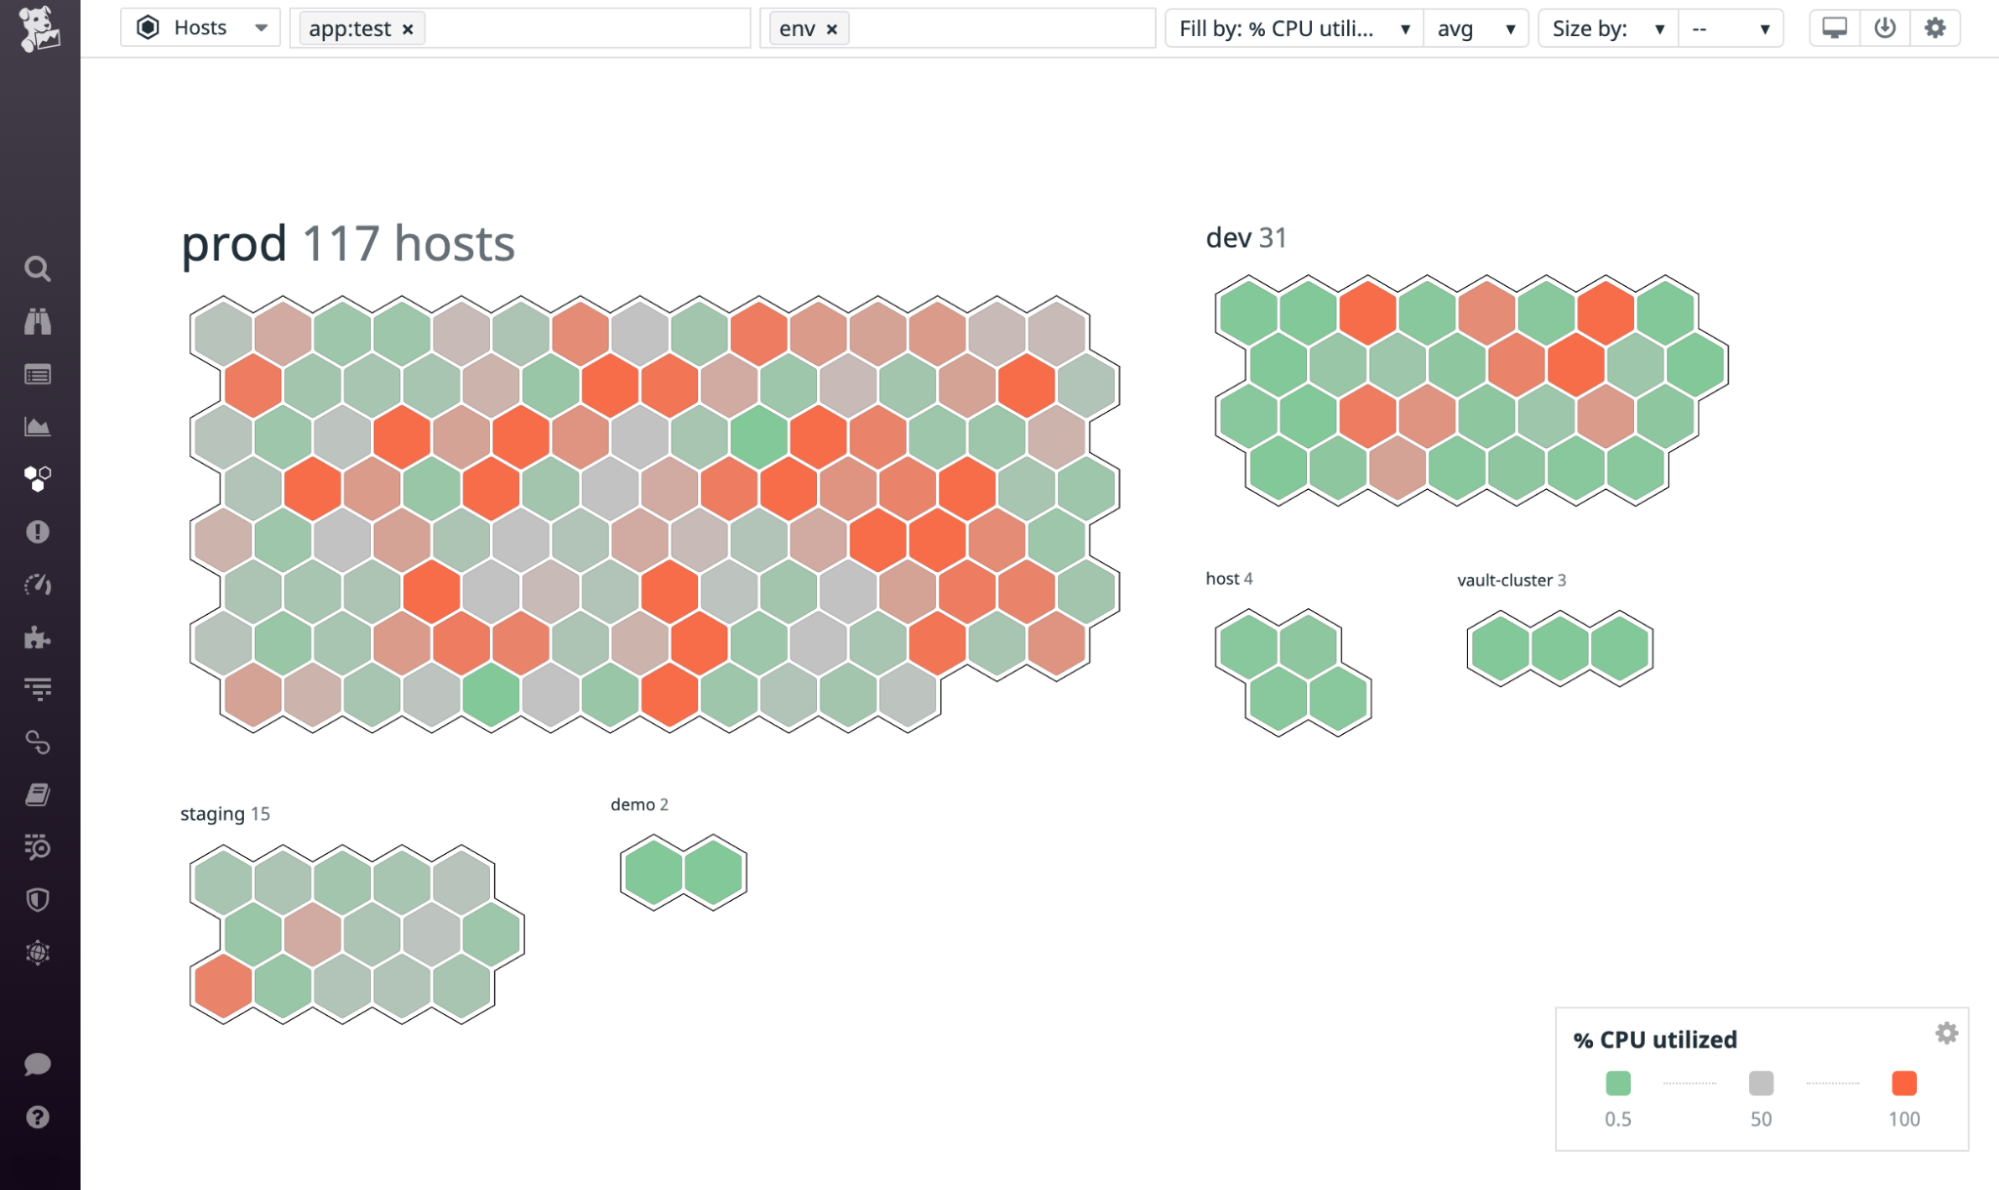
Task: Open the Metrics explorer icon
Action: (x=38, y=425)
